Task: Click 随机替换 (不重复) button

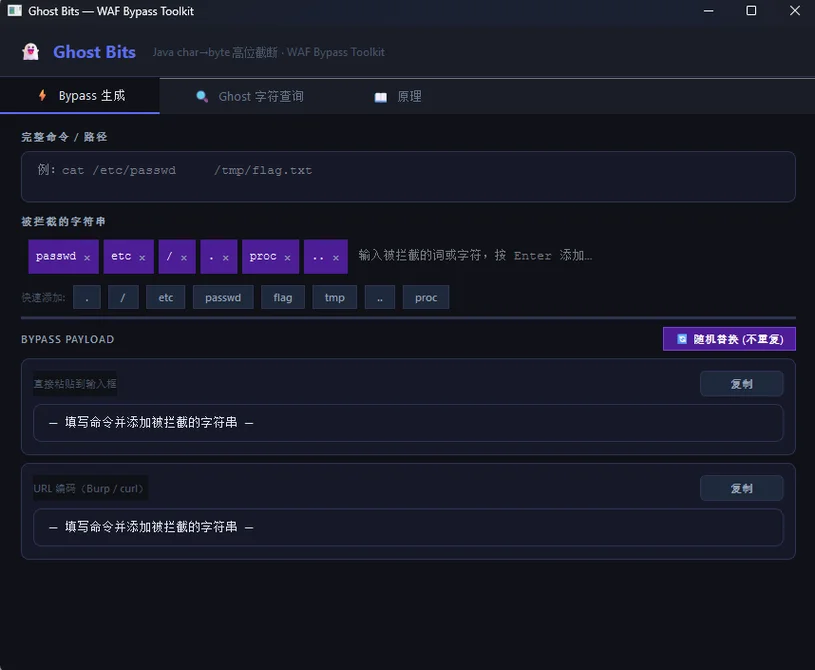Action: 729,339
